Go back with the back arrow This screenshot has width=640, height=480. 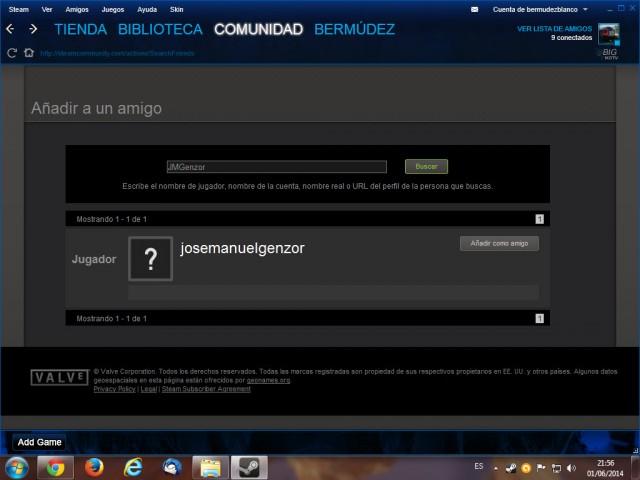(x=10, y=29)
